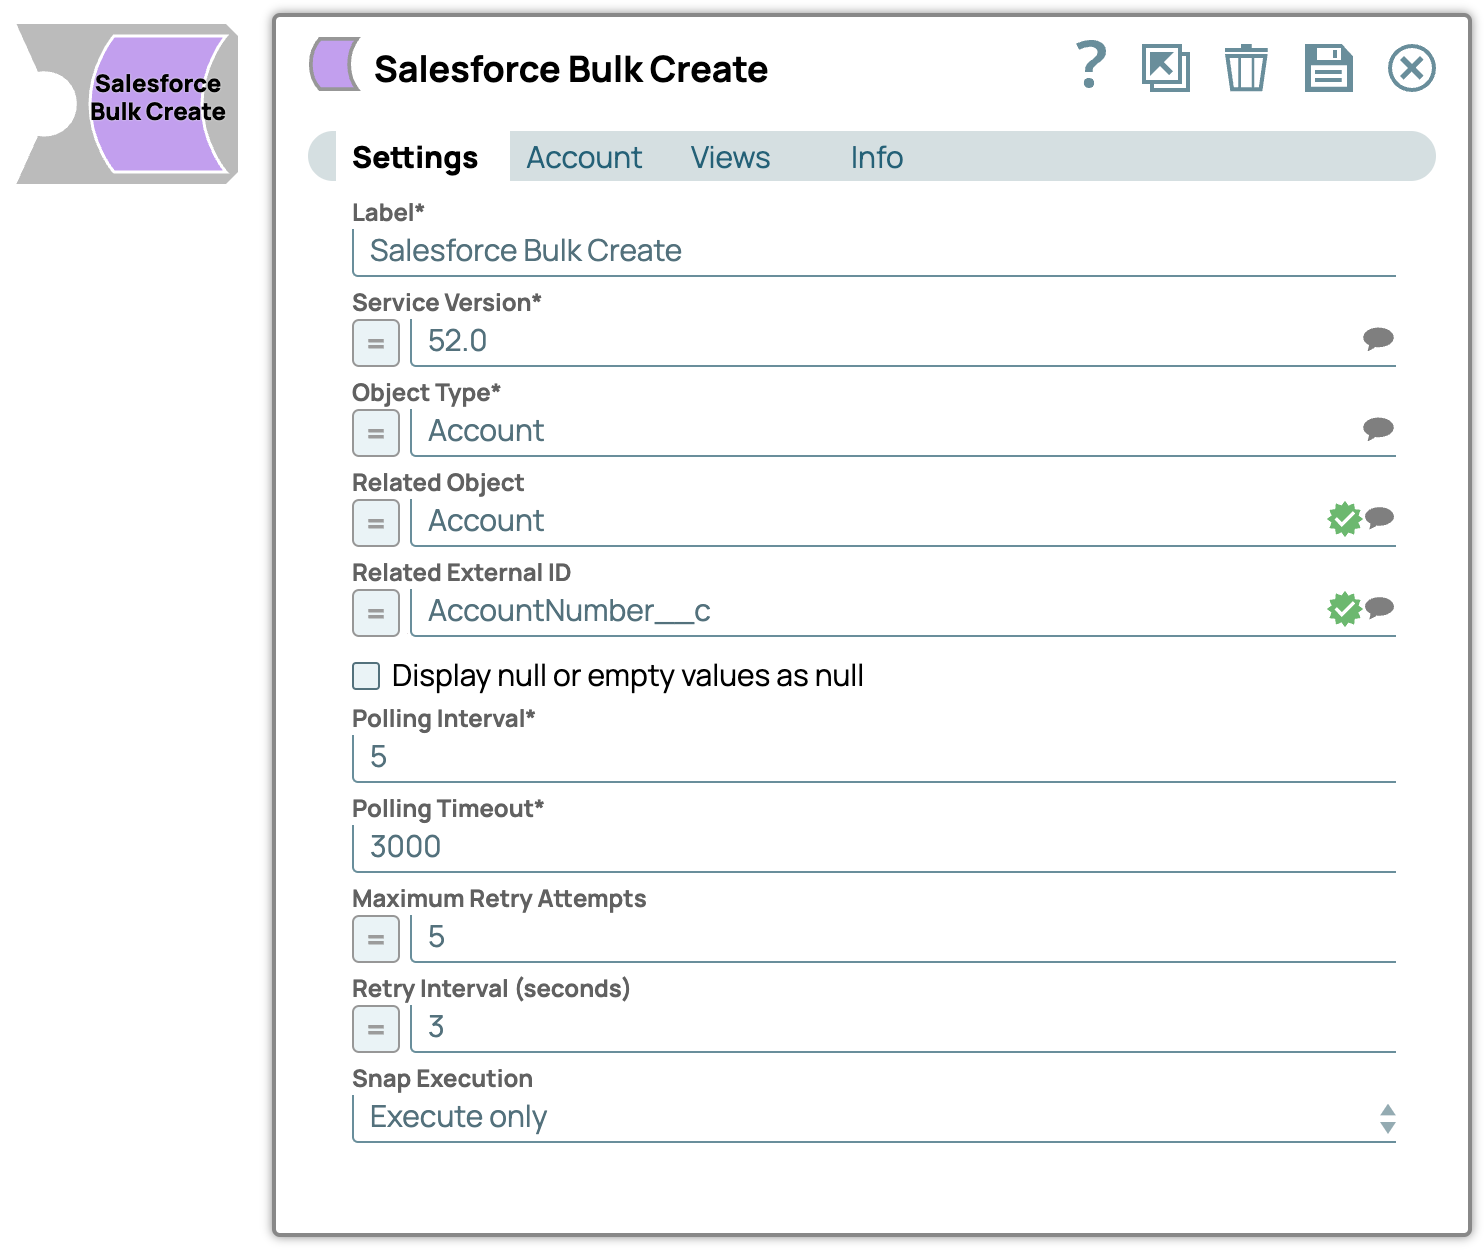The width and height of the screenshot is (1484, 1254).
Task: Open the Views tab
Action: point(731,157)
